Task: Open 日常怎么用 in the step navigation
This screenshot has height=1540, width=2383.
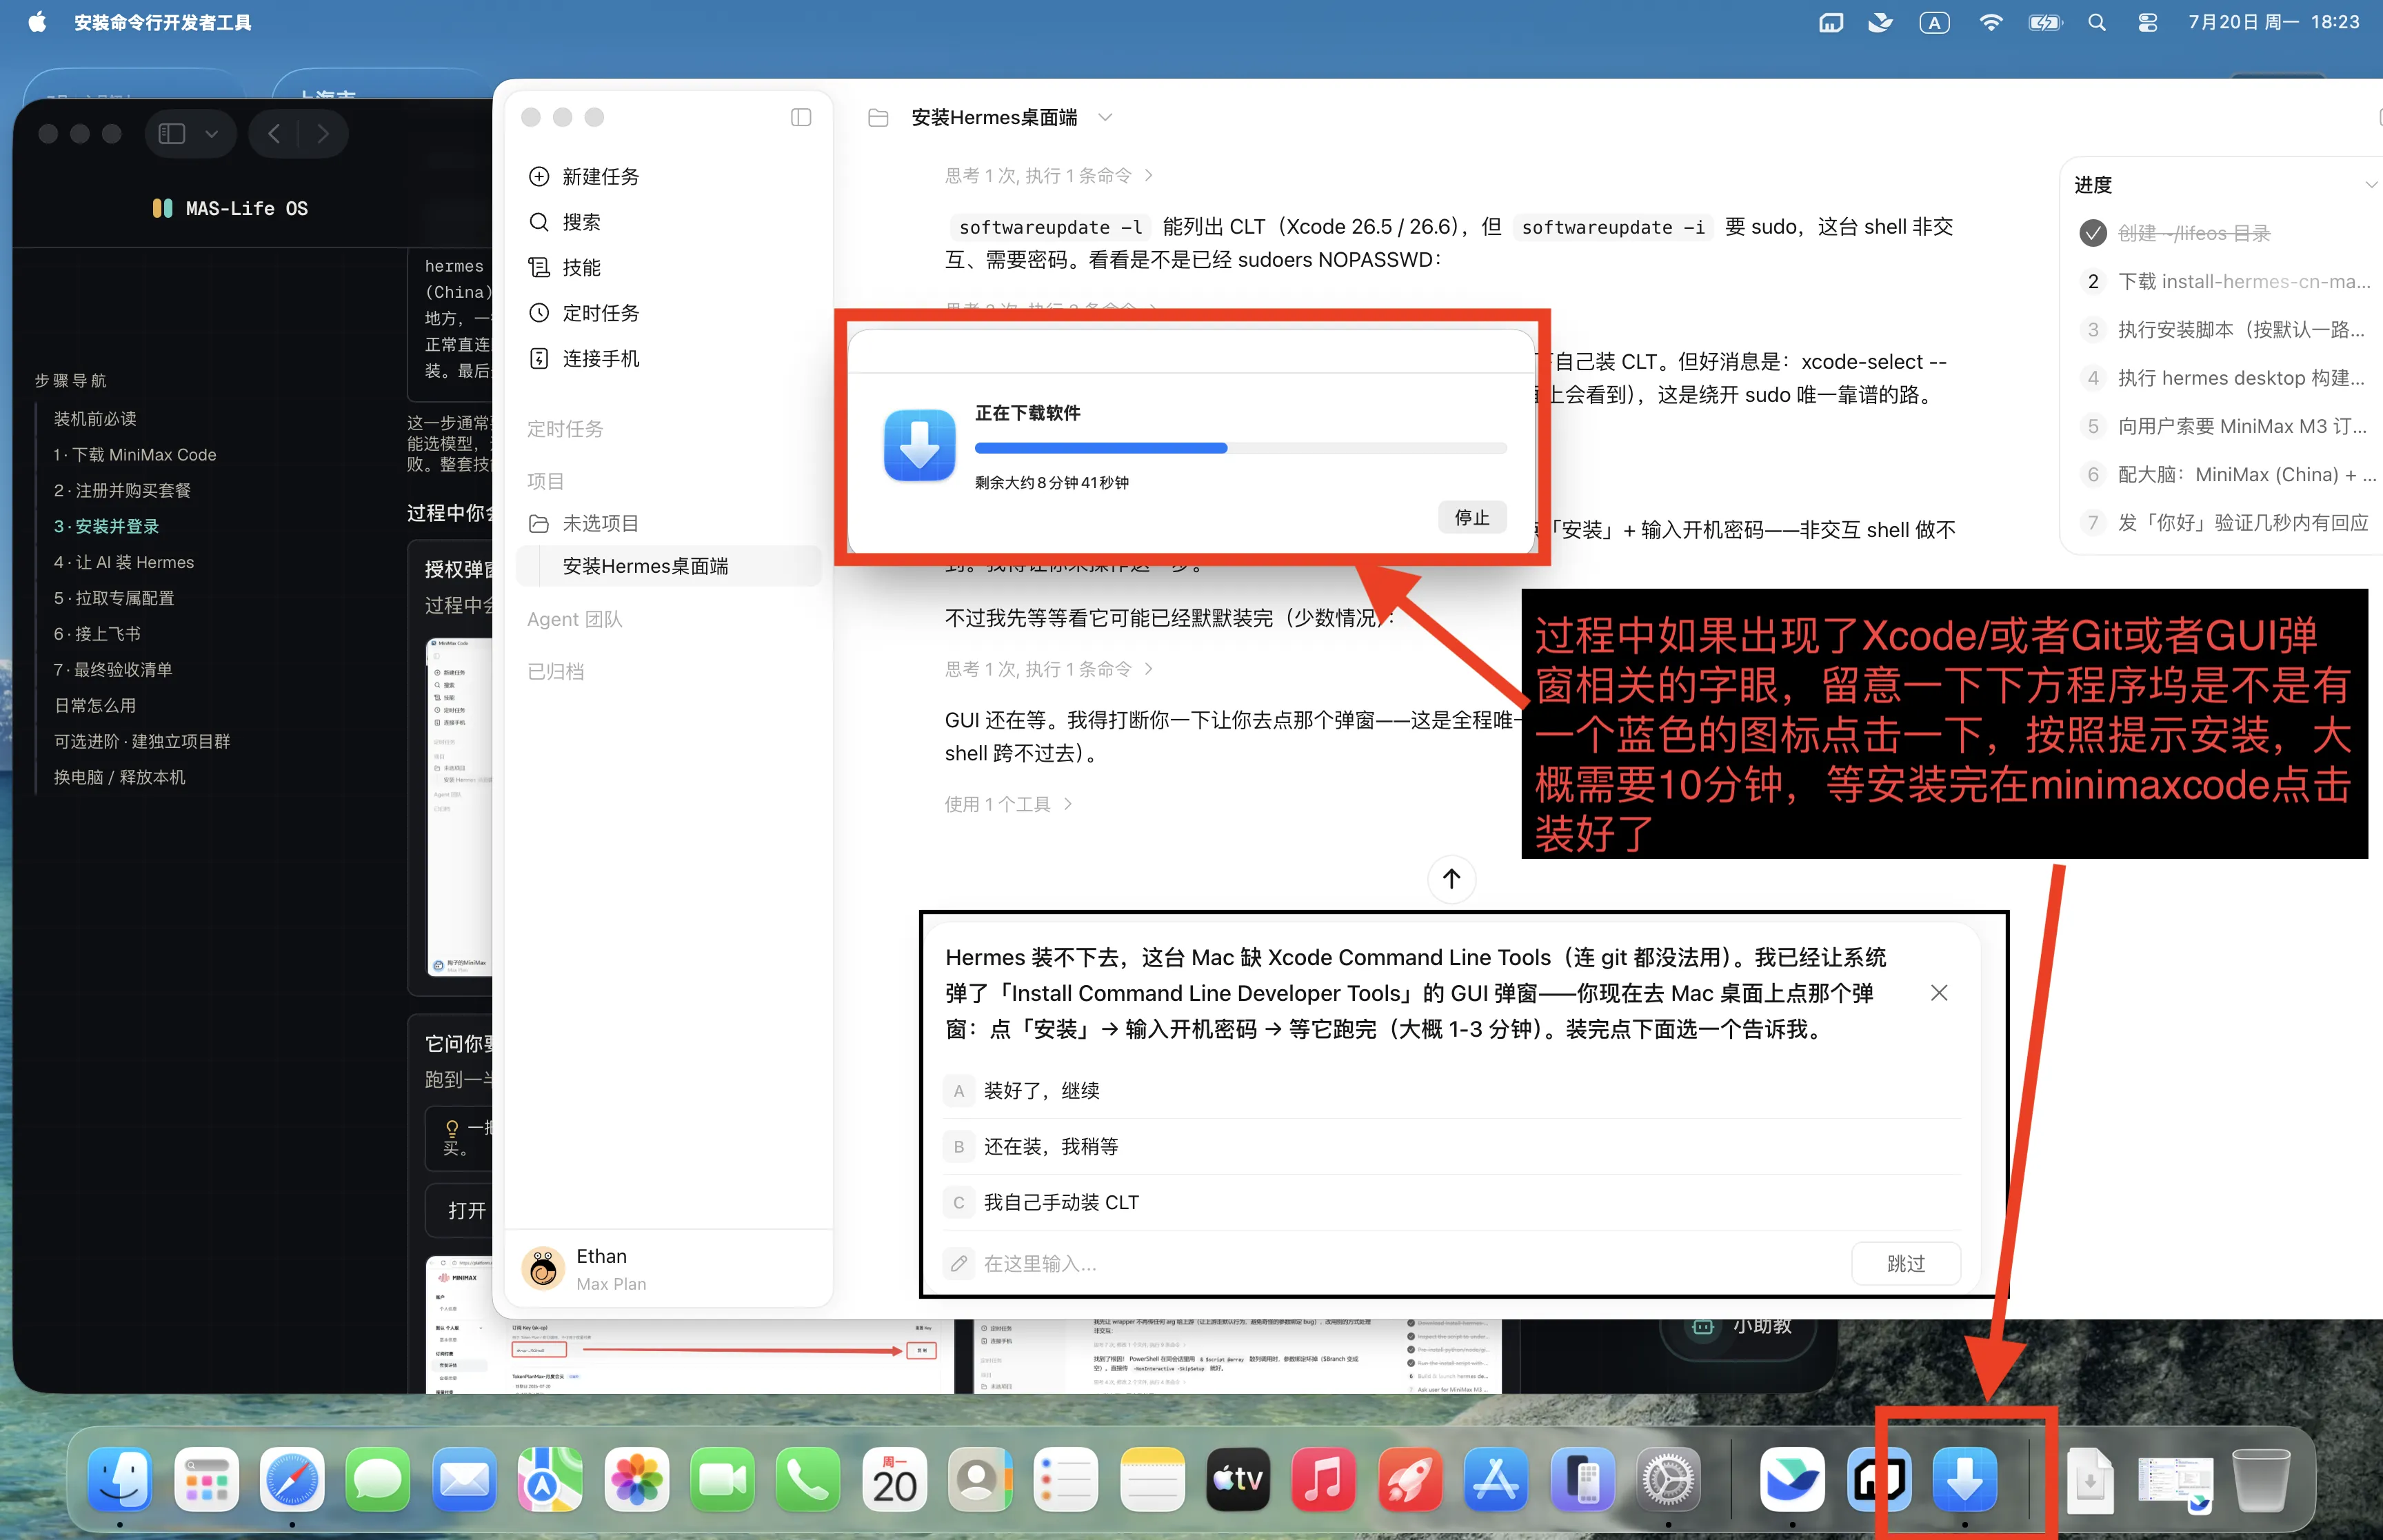Action: tap(95, 706)
